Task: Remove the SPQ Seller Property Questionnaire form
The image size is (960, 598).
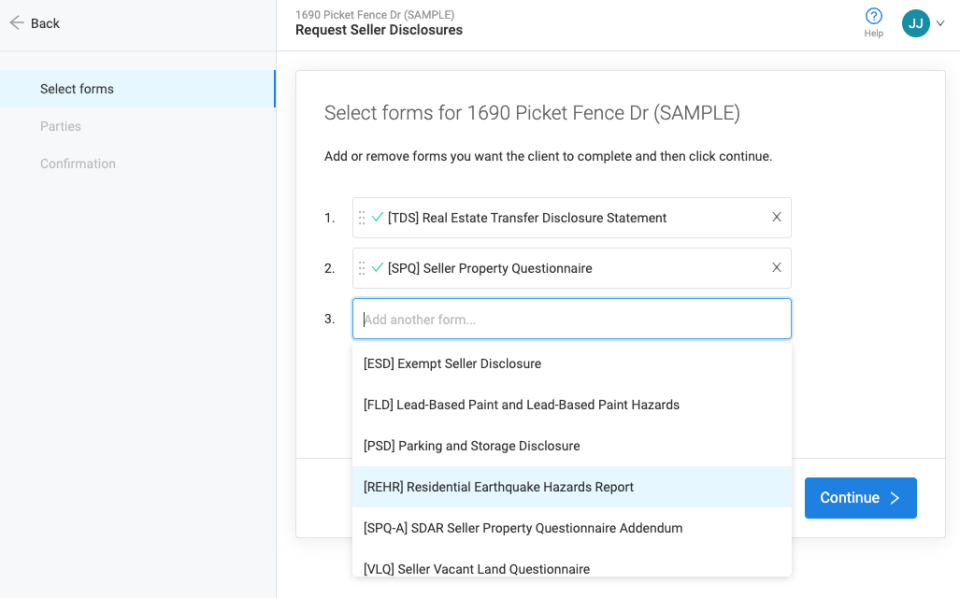Action: click(x=776, y=268)
